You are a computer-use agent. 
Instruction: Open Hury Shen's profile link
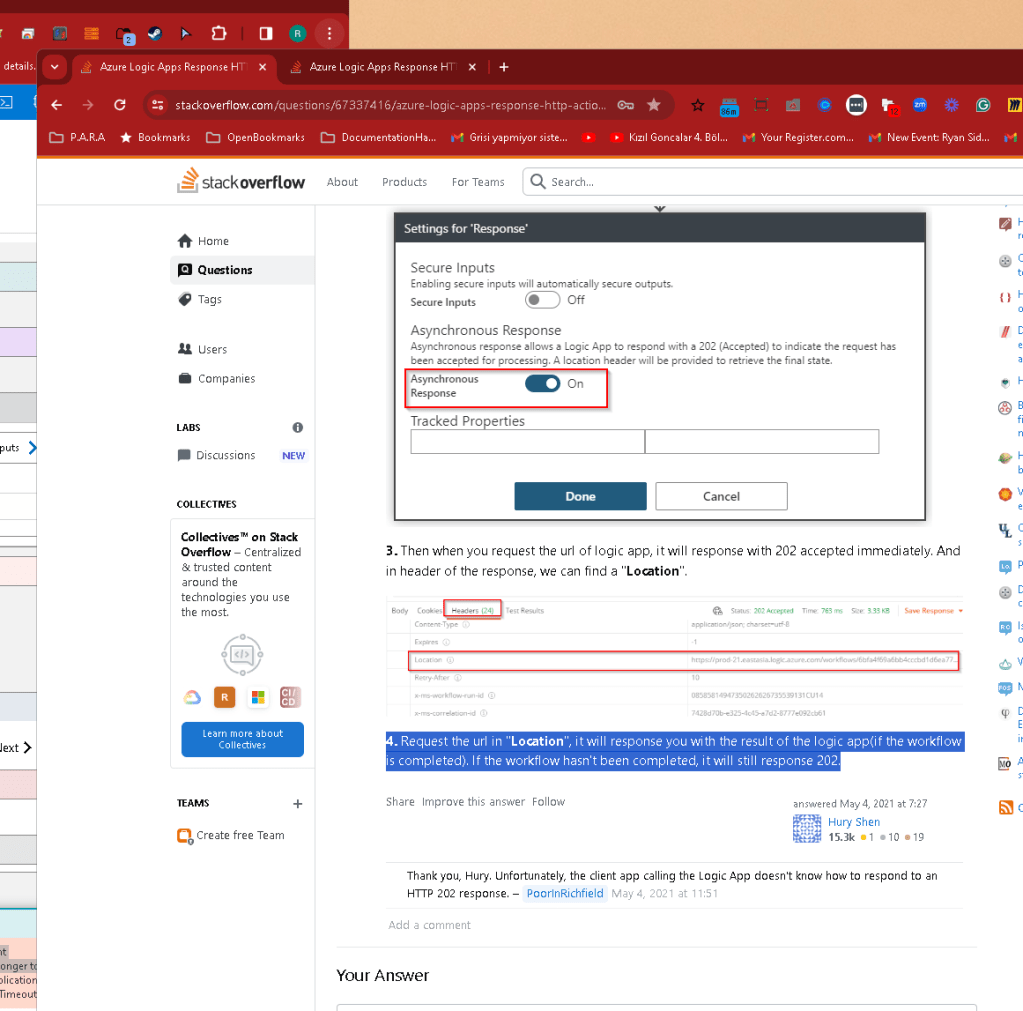click(x=853, y=822)
